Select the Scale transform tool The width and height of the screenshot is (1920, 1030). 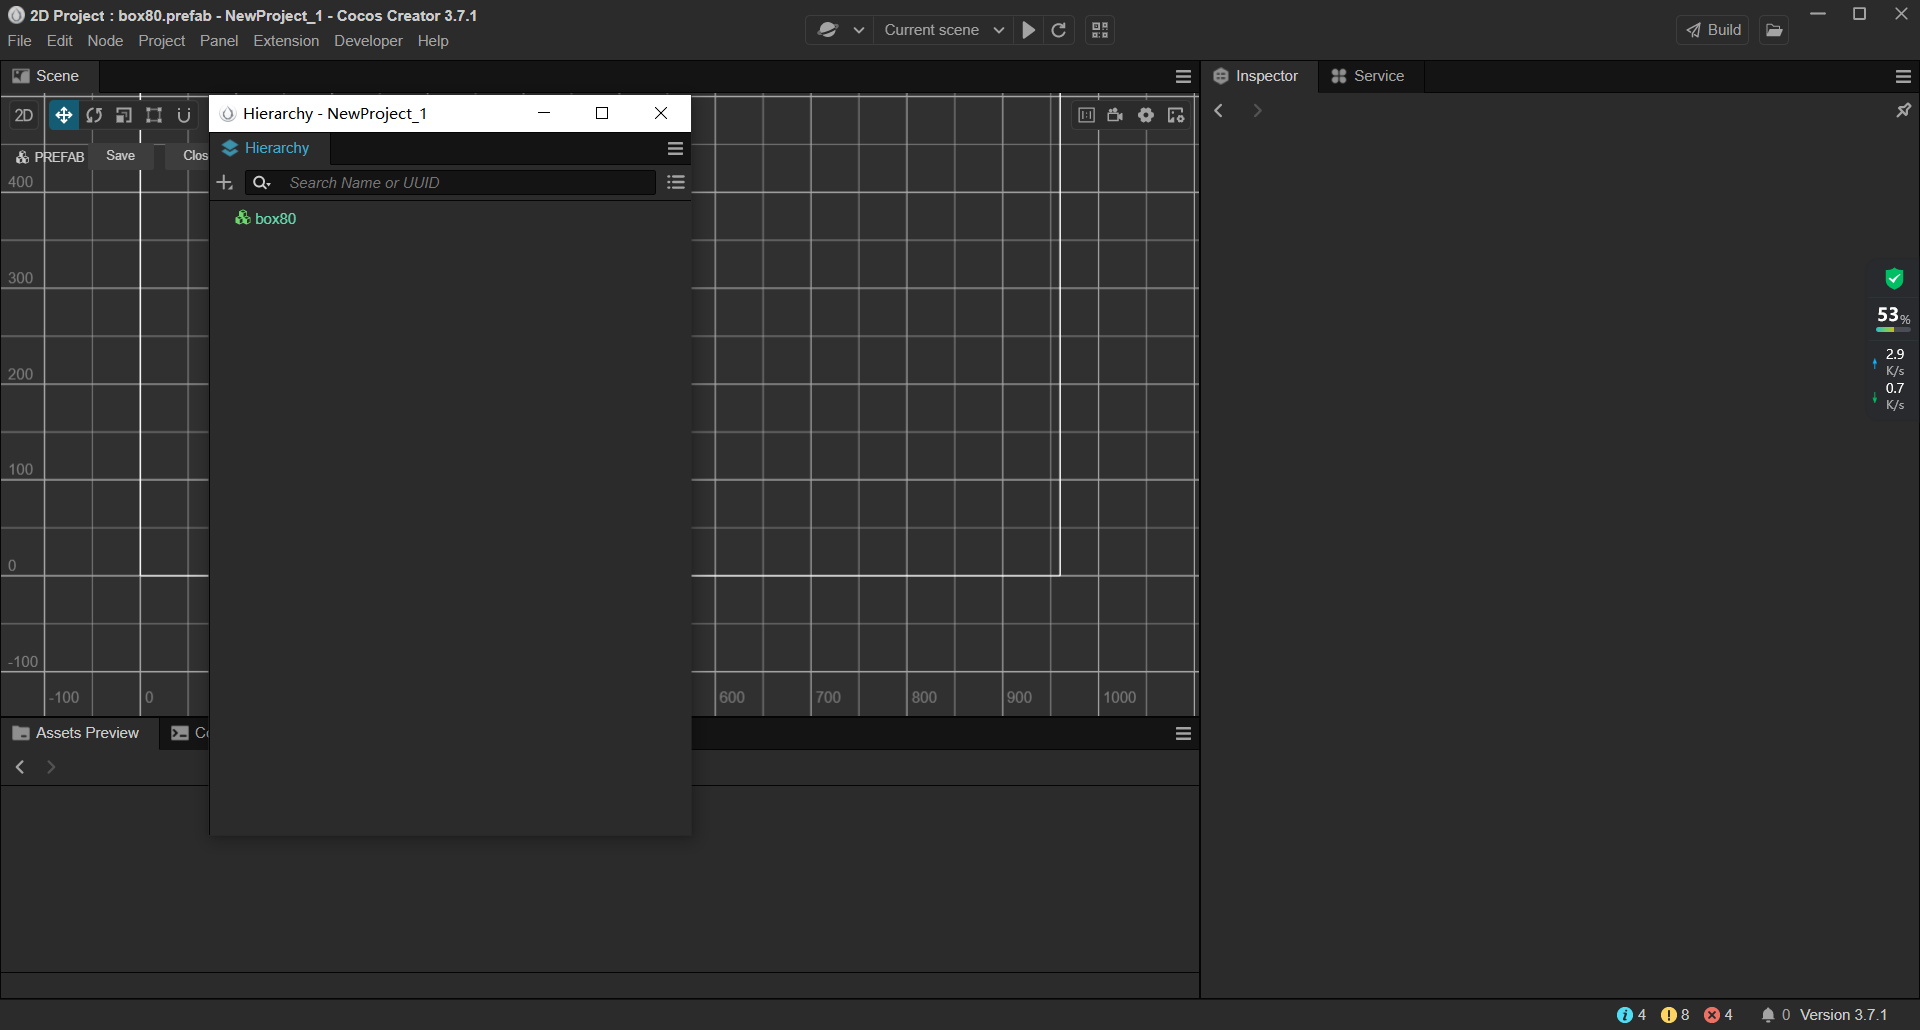(x=124, y=115)
